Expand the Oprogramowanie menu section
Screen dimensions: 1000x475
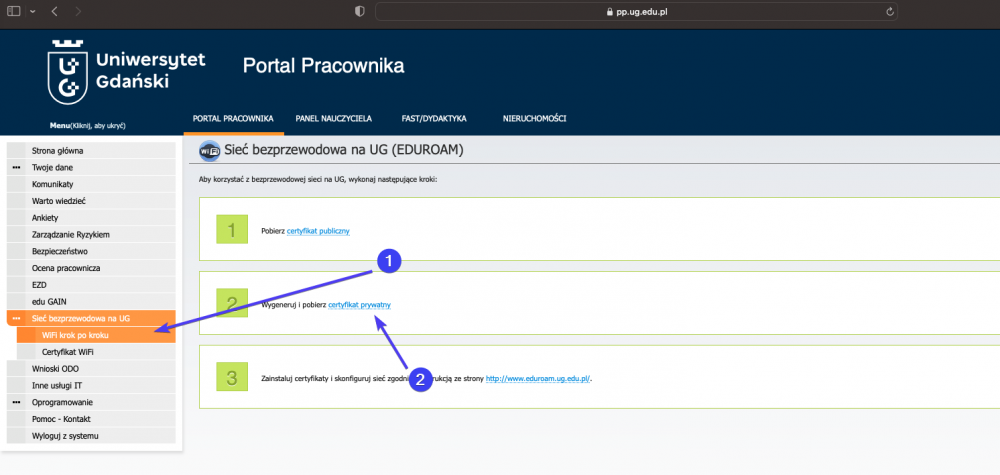(x=16, y=402)
